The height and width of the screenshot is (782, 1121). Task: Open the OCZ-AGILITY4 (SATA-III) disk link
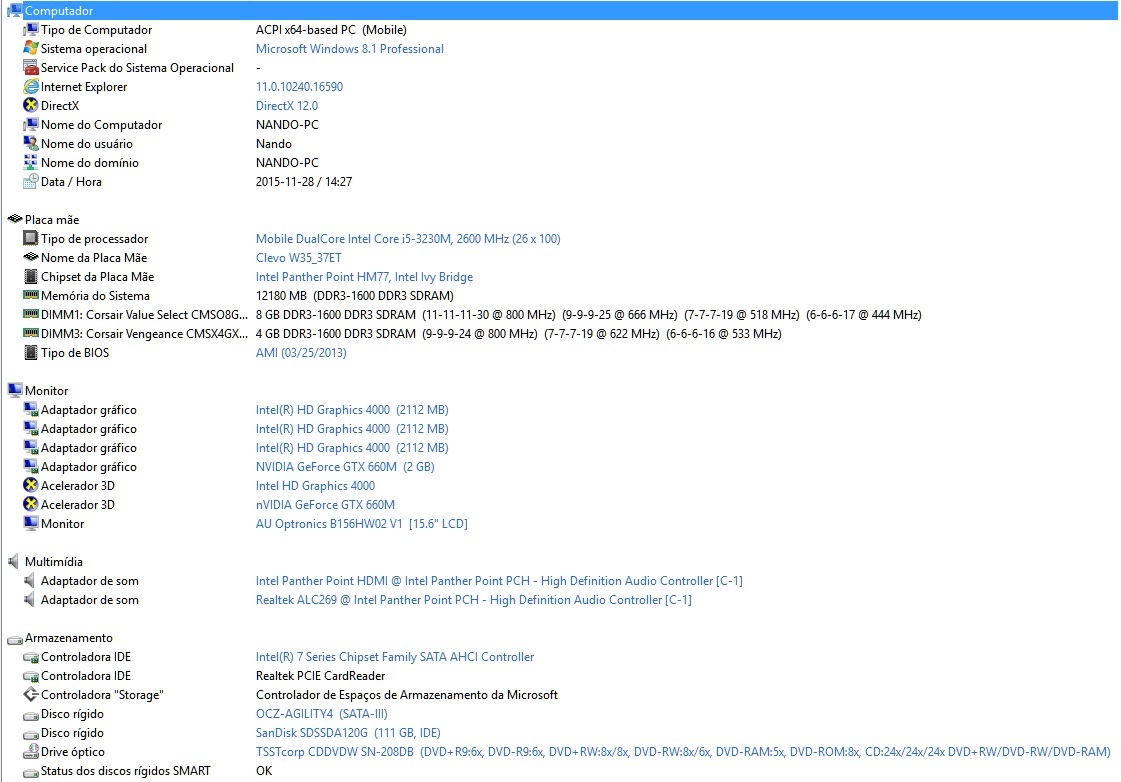click(321, 714)
